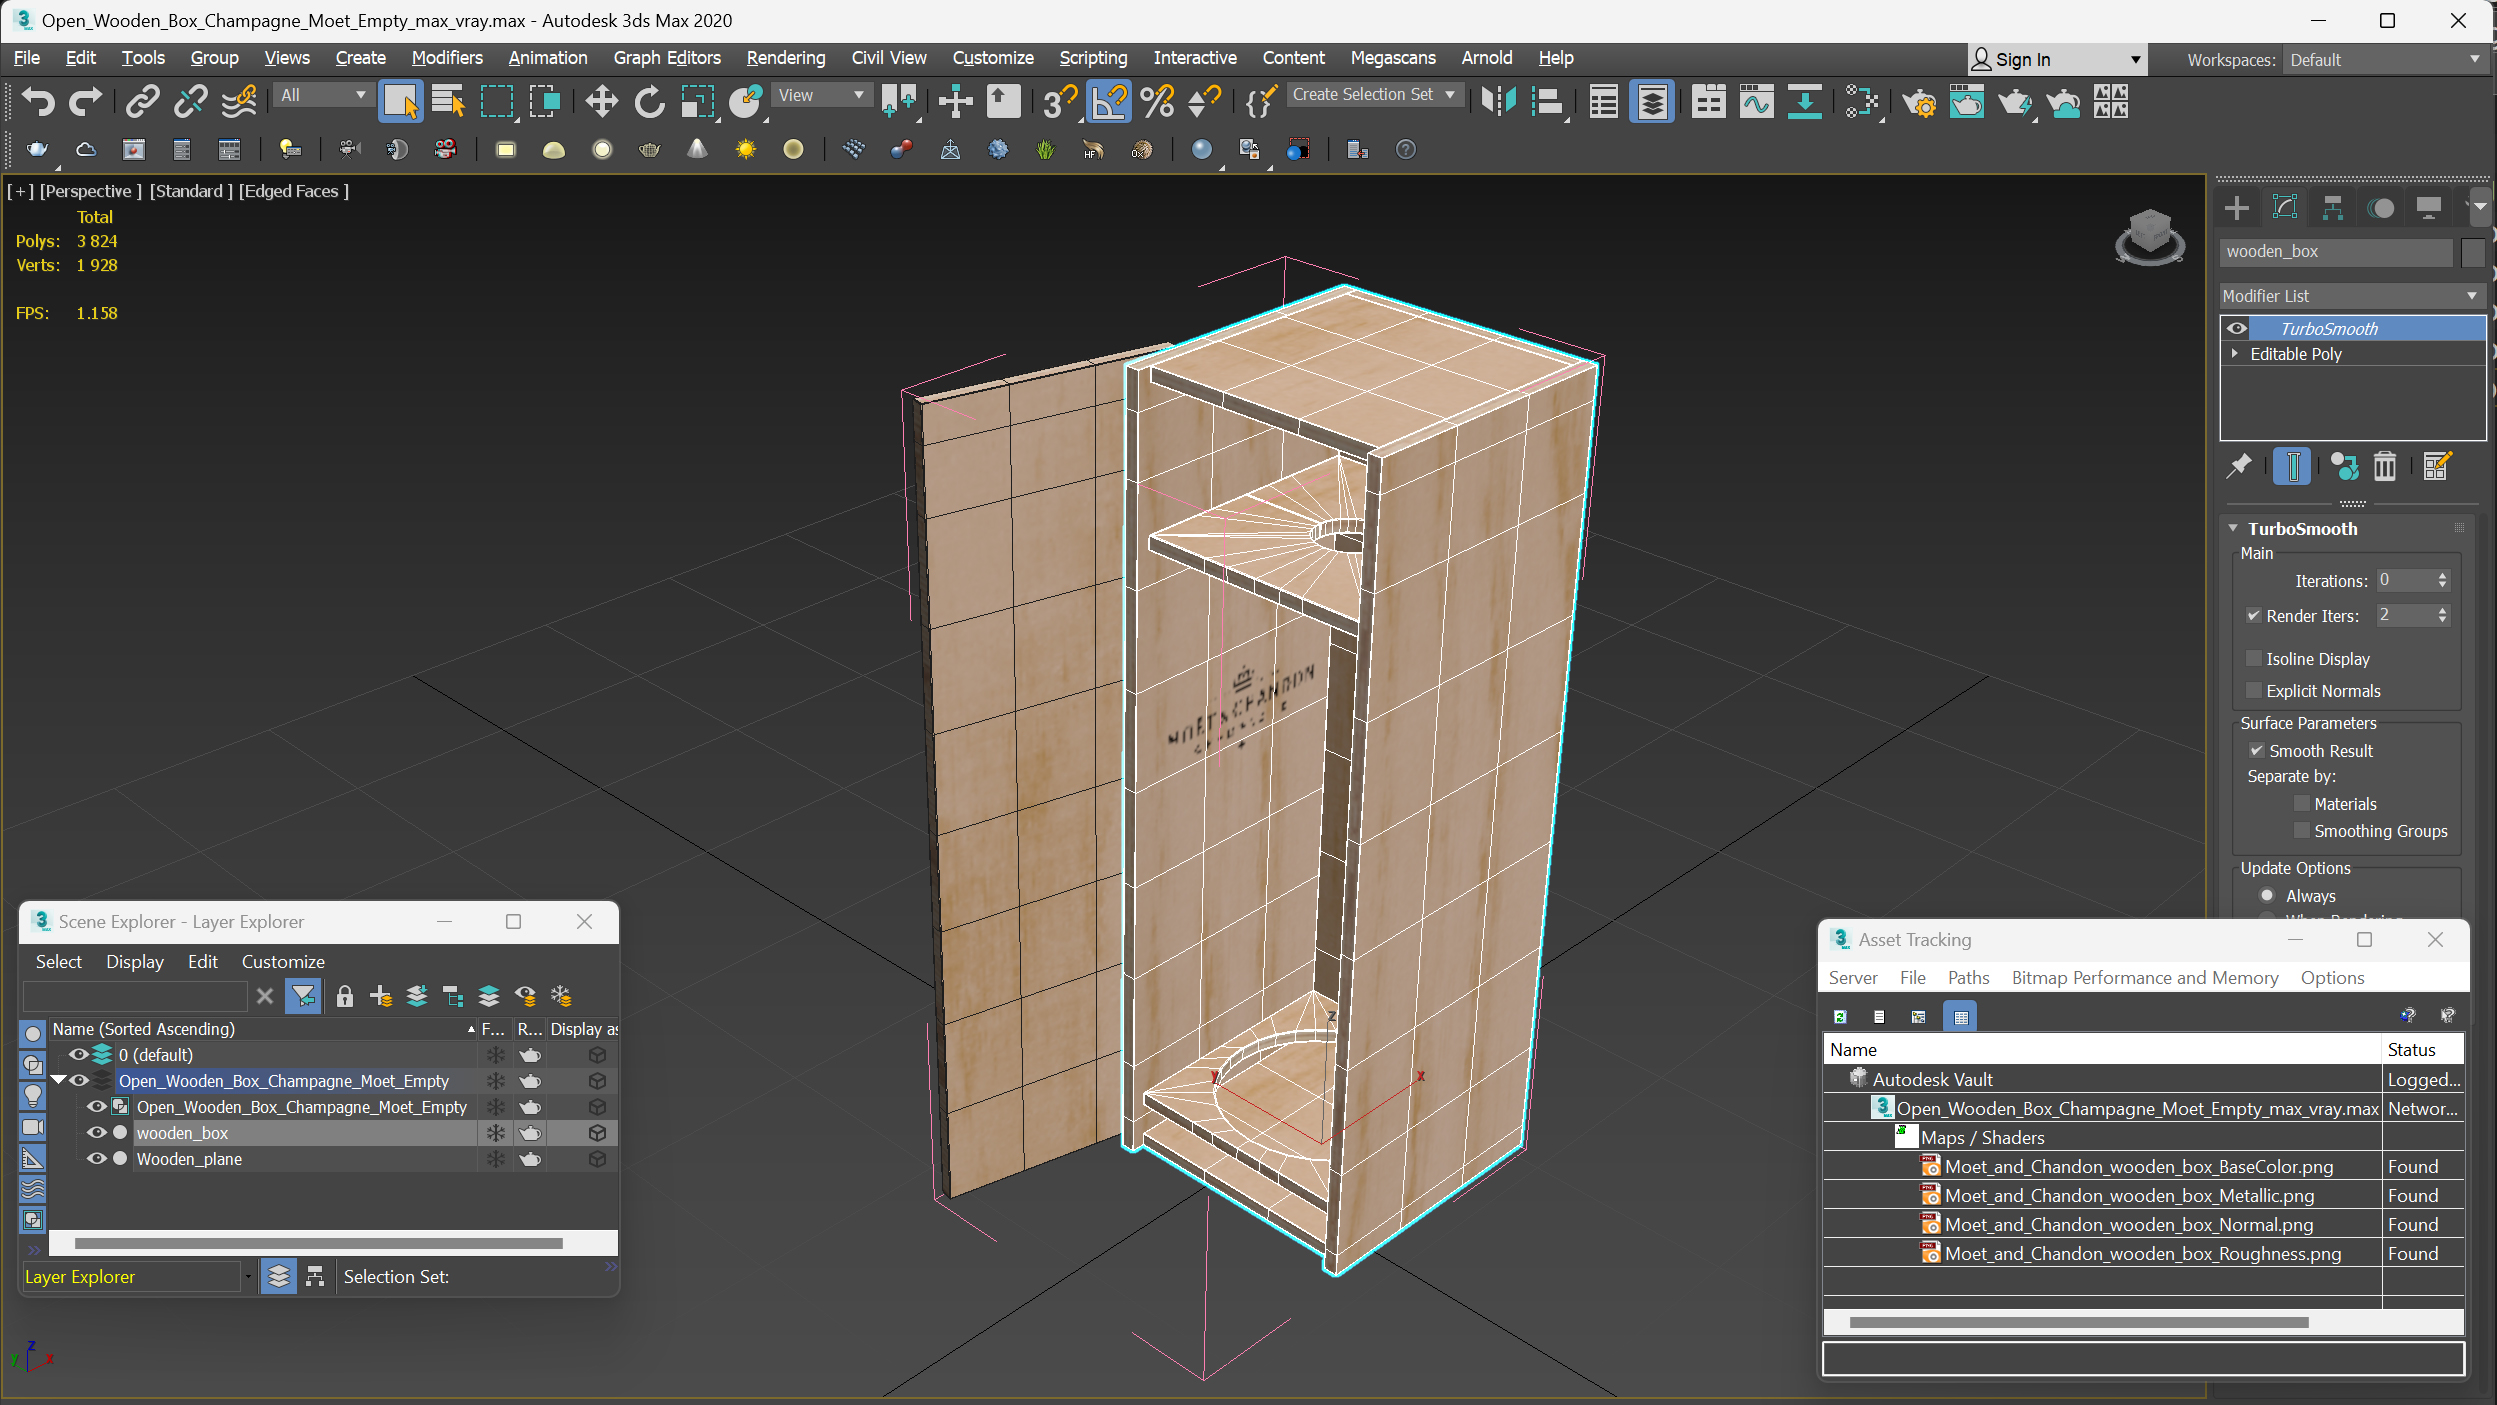
Task: Open the Paths menu in Asset Tracking
Action: tap(1968, 977)
